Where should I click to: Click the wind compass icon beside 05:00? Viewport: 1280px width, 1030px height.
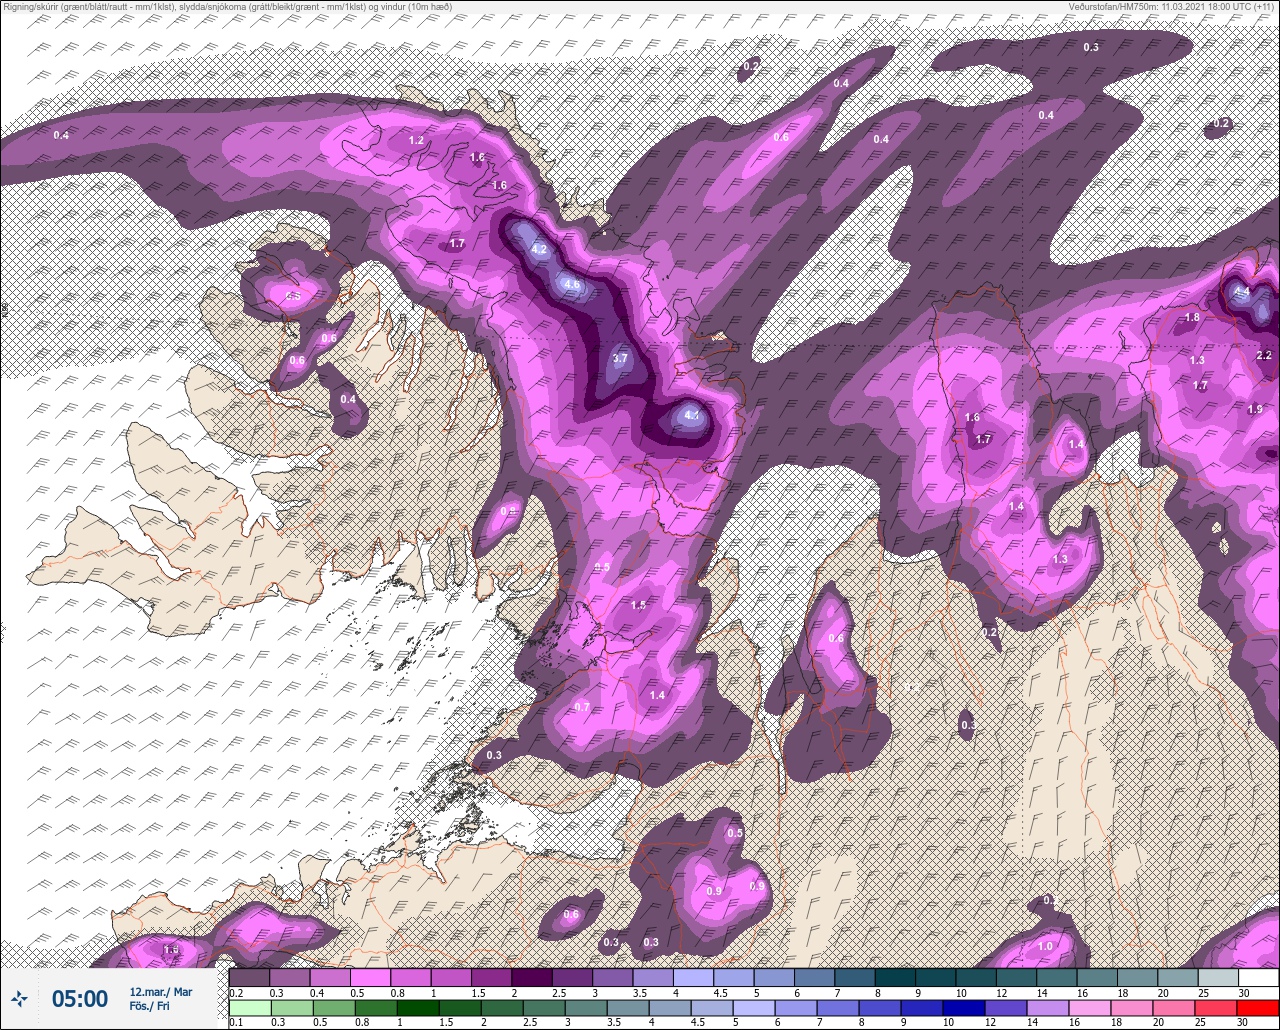point(19,998)
